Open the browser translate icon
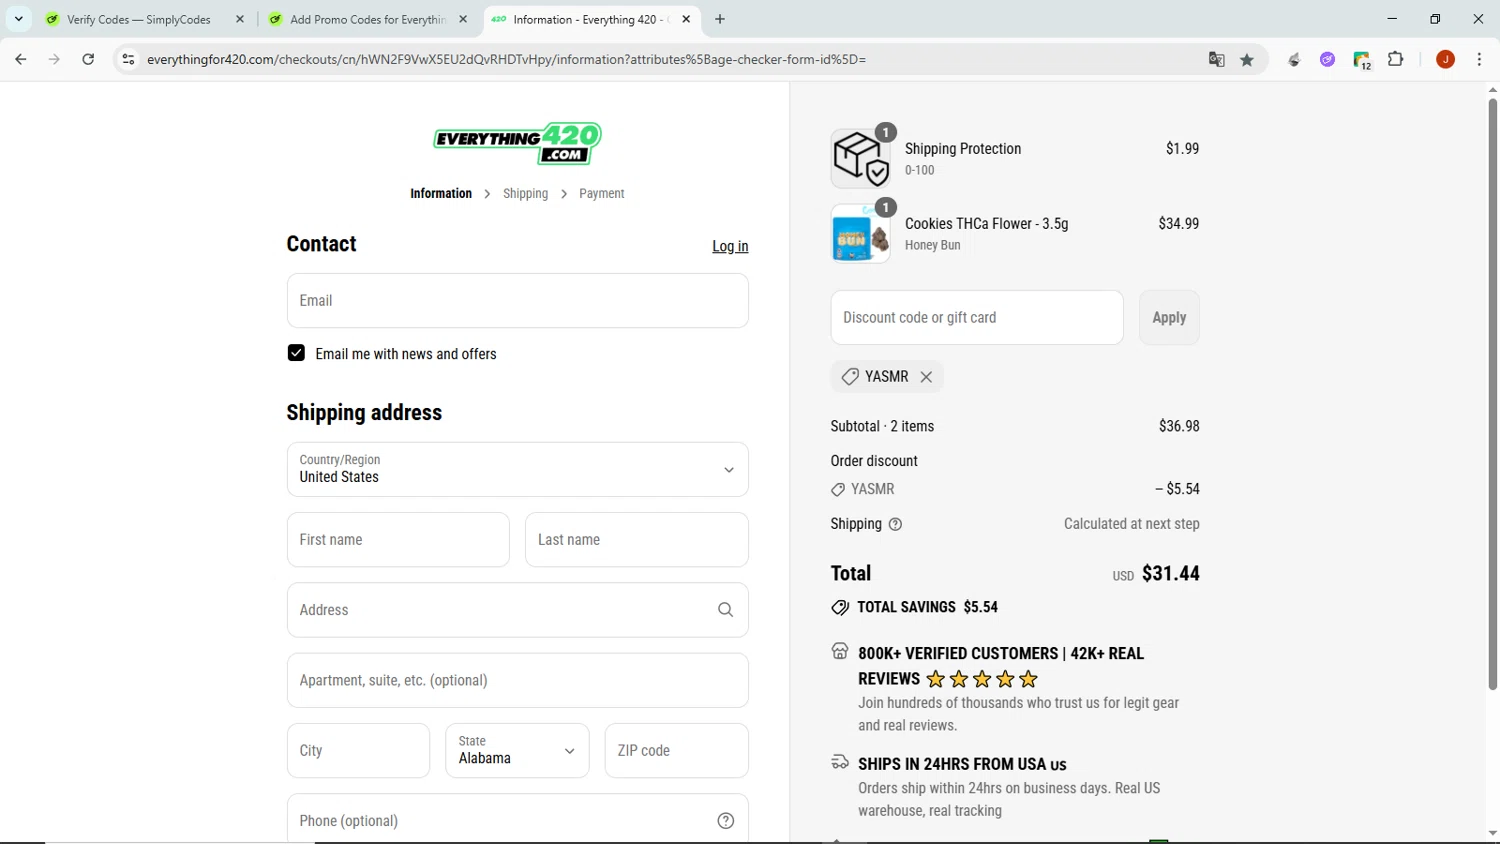Image resolution: width=1500 pixels, height=844 pixels. (1216, 60)
